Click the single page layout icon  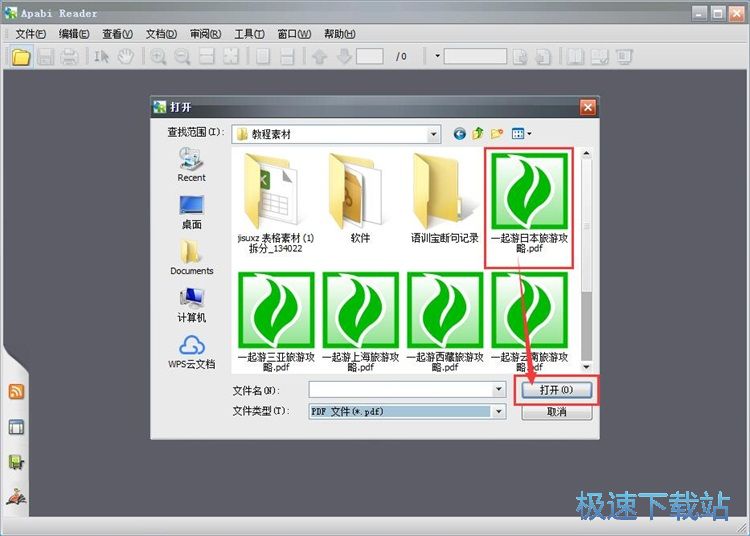pyautogui.click(x=263, y=56)
